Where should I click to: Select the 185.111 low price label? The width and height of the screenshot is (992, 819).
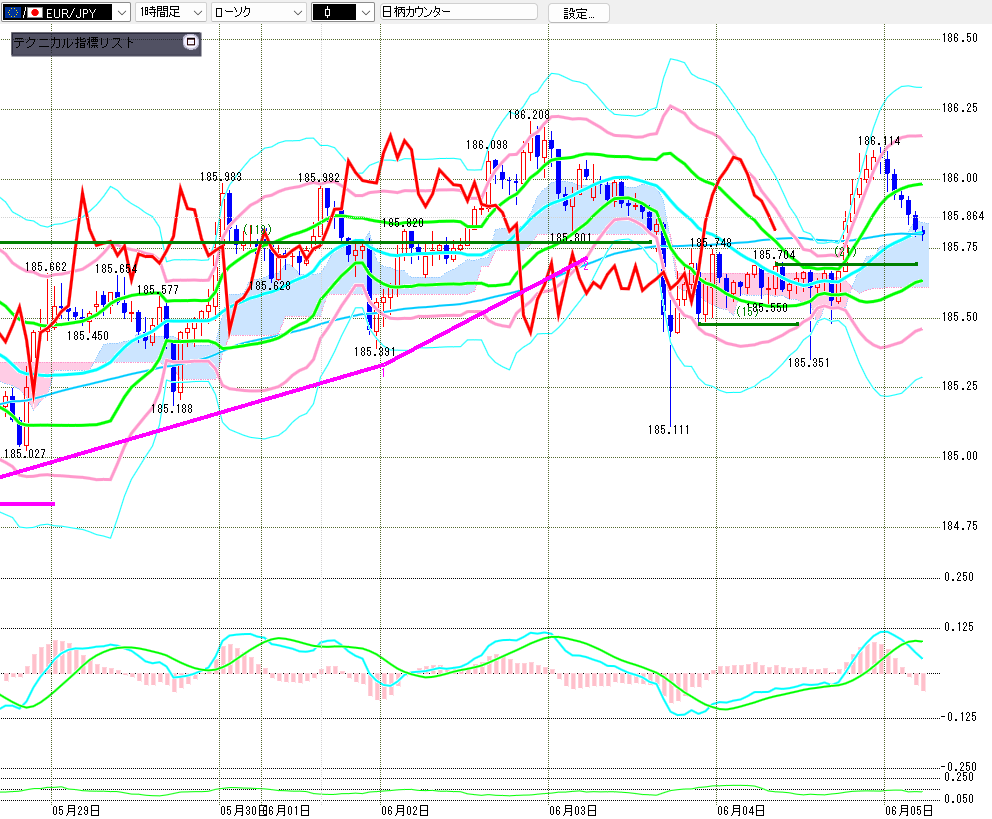coord(668,430)
